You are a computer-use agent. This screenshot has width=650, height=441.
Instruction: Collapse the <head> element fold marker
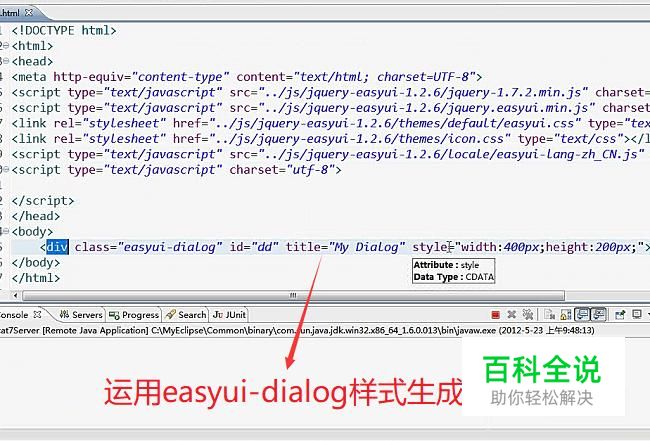[5, 61]
